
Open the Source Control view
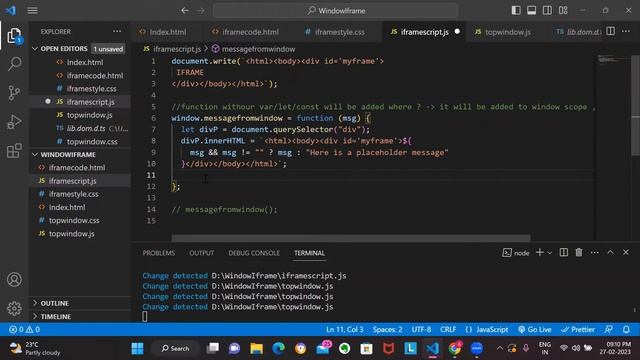tap(14, 93)
